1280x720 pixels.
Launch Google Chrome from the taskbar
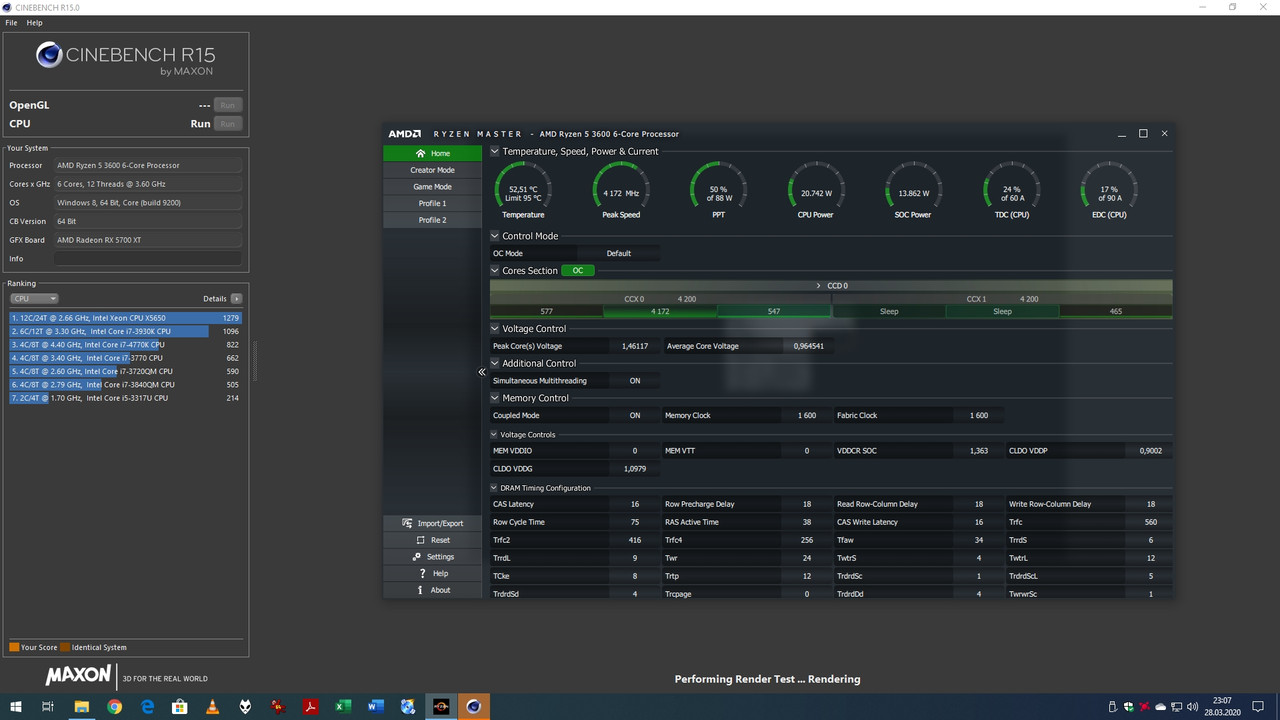coord(114,707)
